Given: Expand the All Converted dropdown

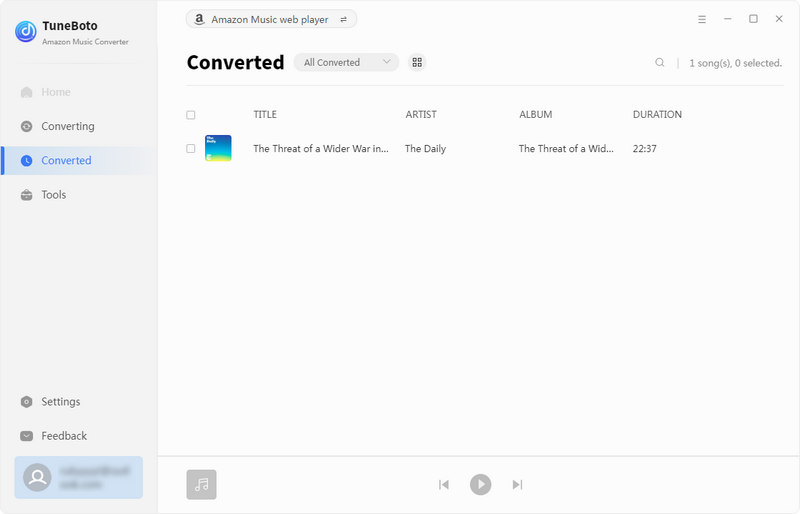Looking at the screenshot, I should pyautogui.click(x=346, y=62).
